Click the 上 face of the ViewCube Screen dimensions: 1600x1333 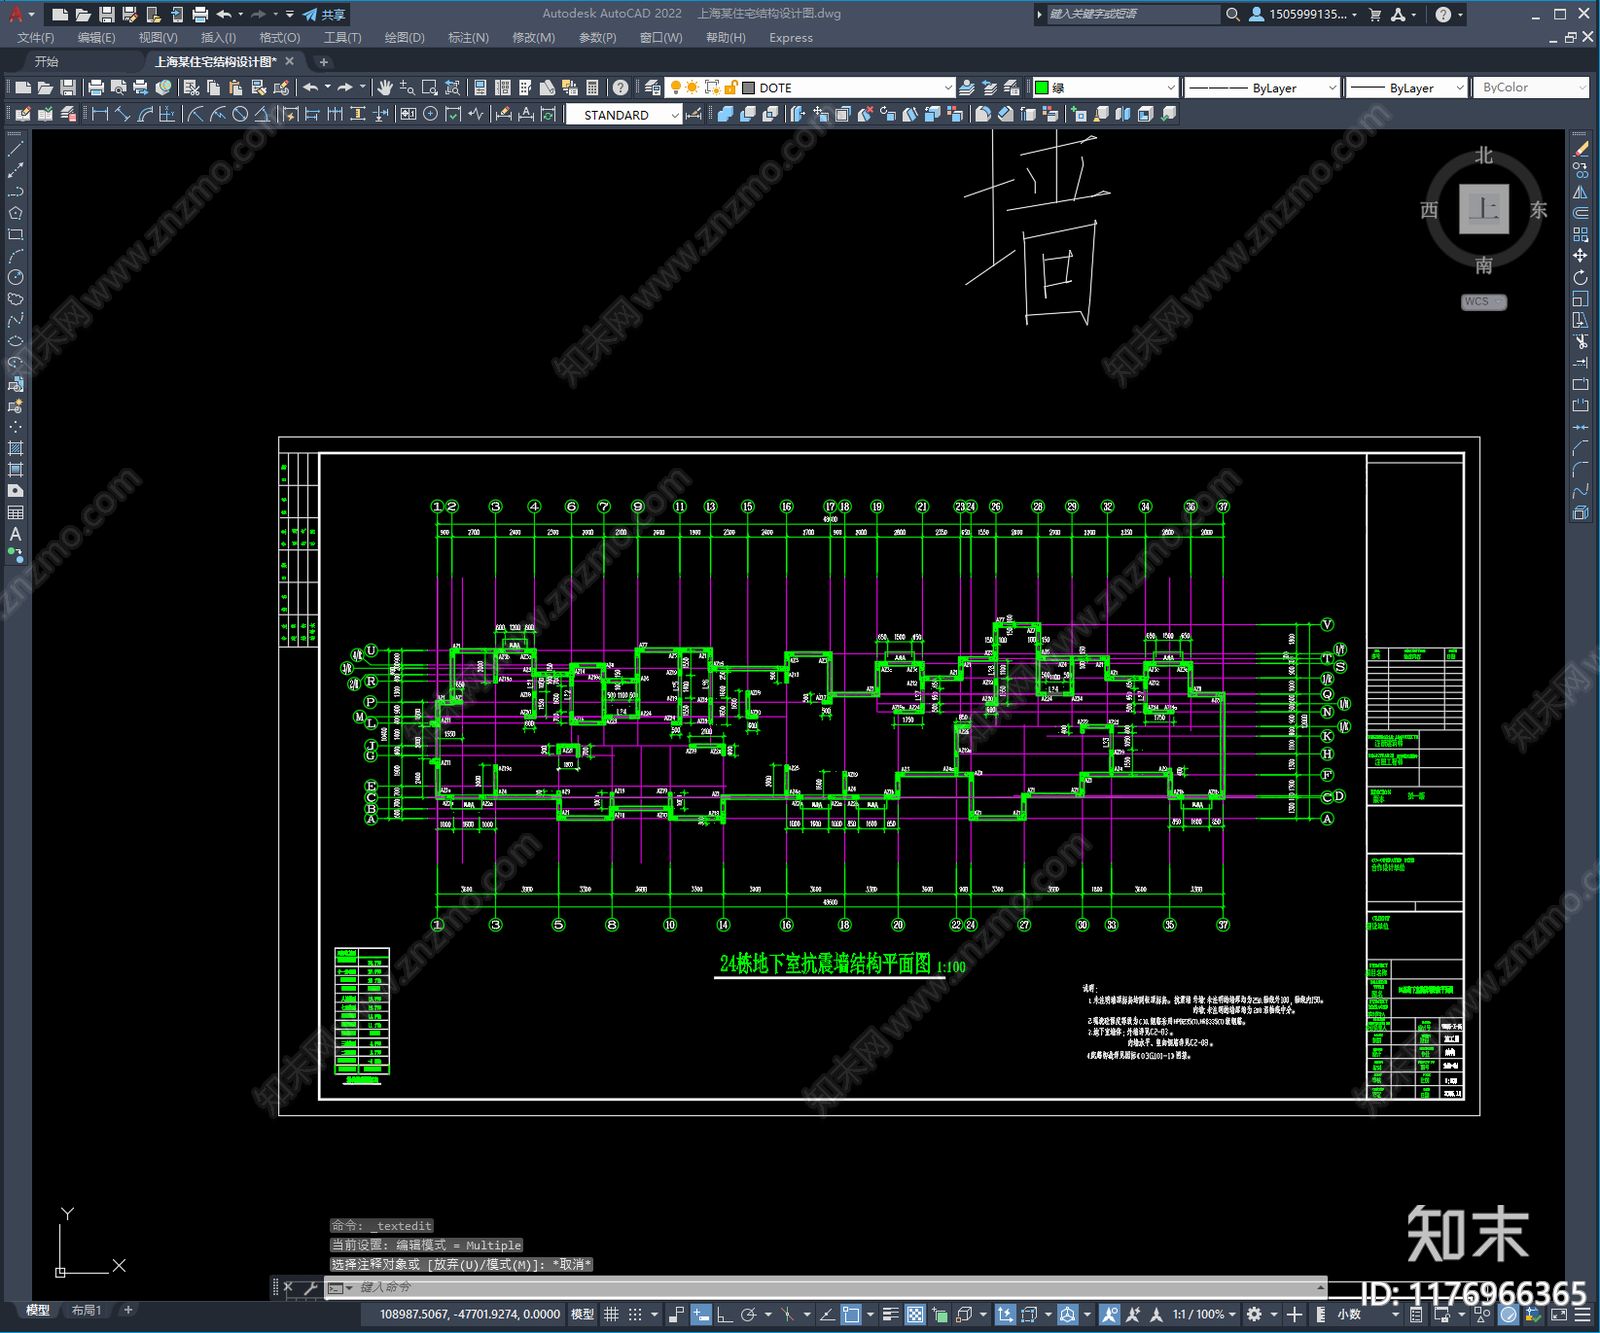pos(1484,209)
